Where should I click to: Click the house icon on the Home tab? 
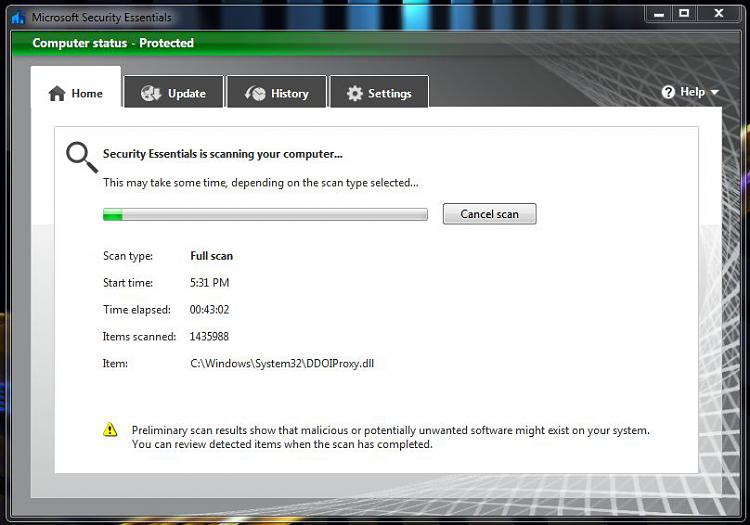(57, 93)
